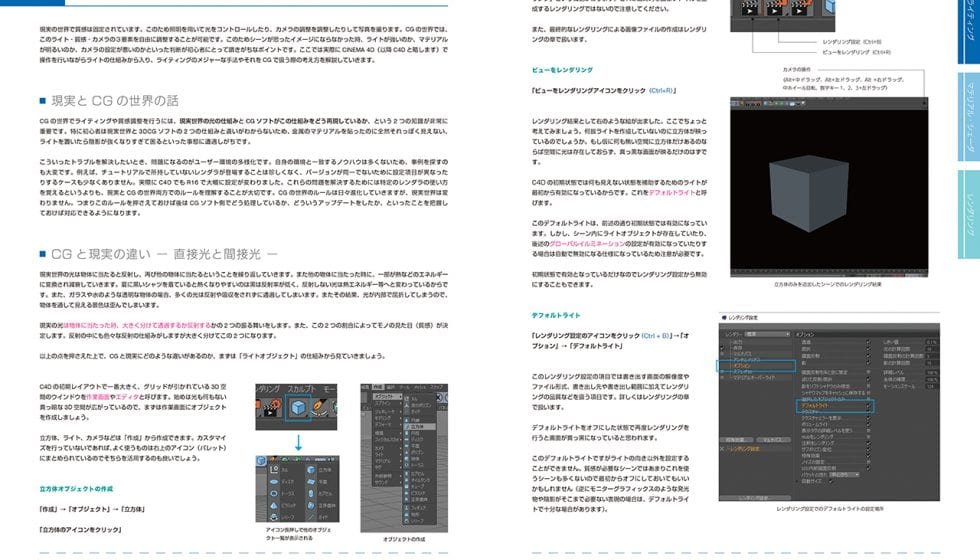Image resolution: width=980 pixels, height=560 pixels.
Task: Toggle the 鏡面反射 reflection checkbox
Action: pos(869,356)
